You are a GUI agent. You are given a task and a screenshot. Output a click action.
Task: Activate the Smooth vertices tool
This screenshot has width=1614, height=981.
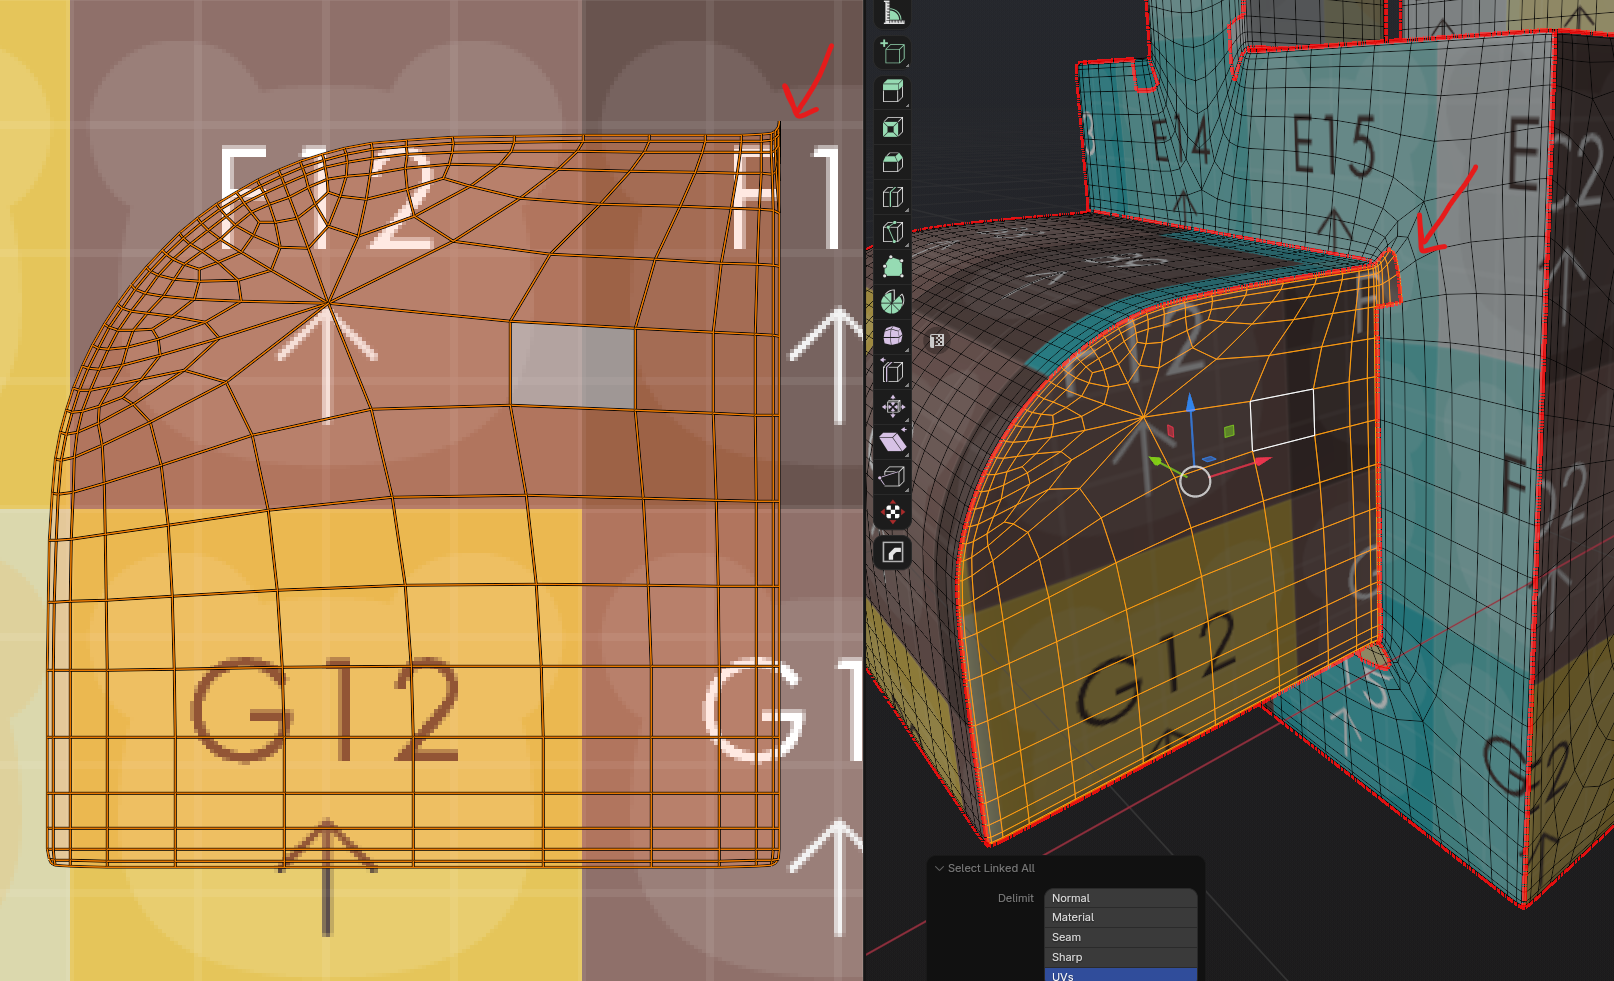click(893, 336)
